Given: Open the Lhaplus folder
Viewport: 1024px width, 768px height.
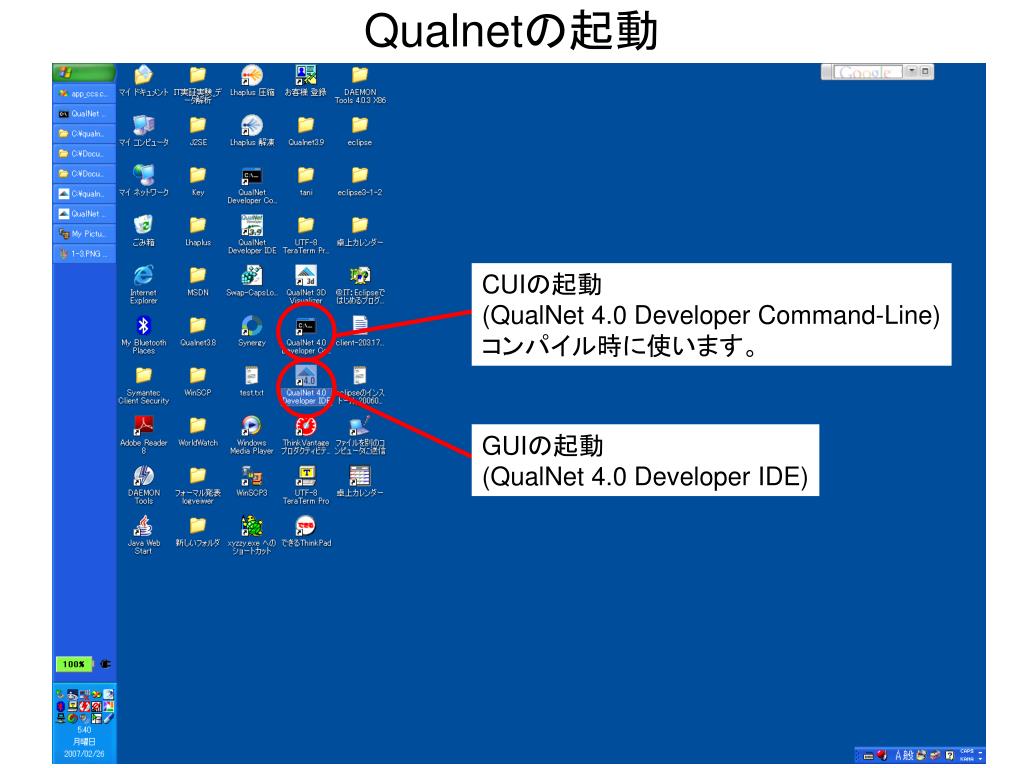Looking at the screenshot, I should point(198,231).
